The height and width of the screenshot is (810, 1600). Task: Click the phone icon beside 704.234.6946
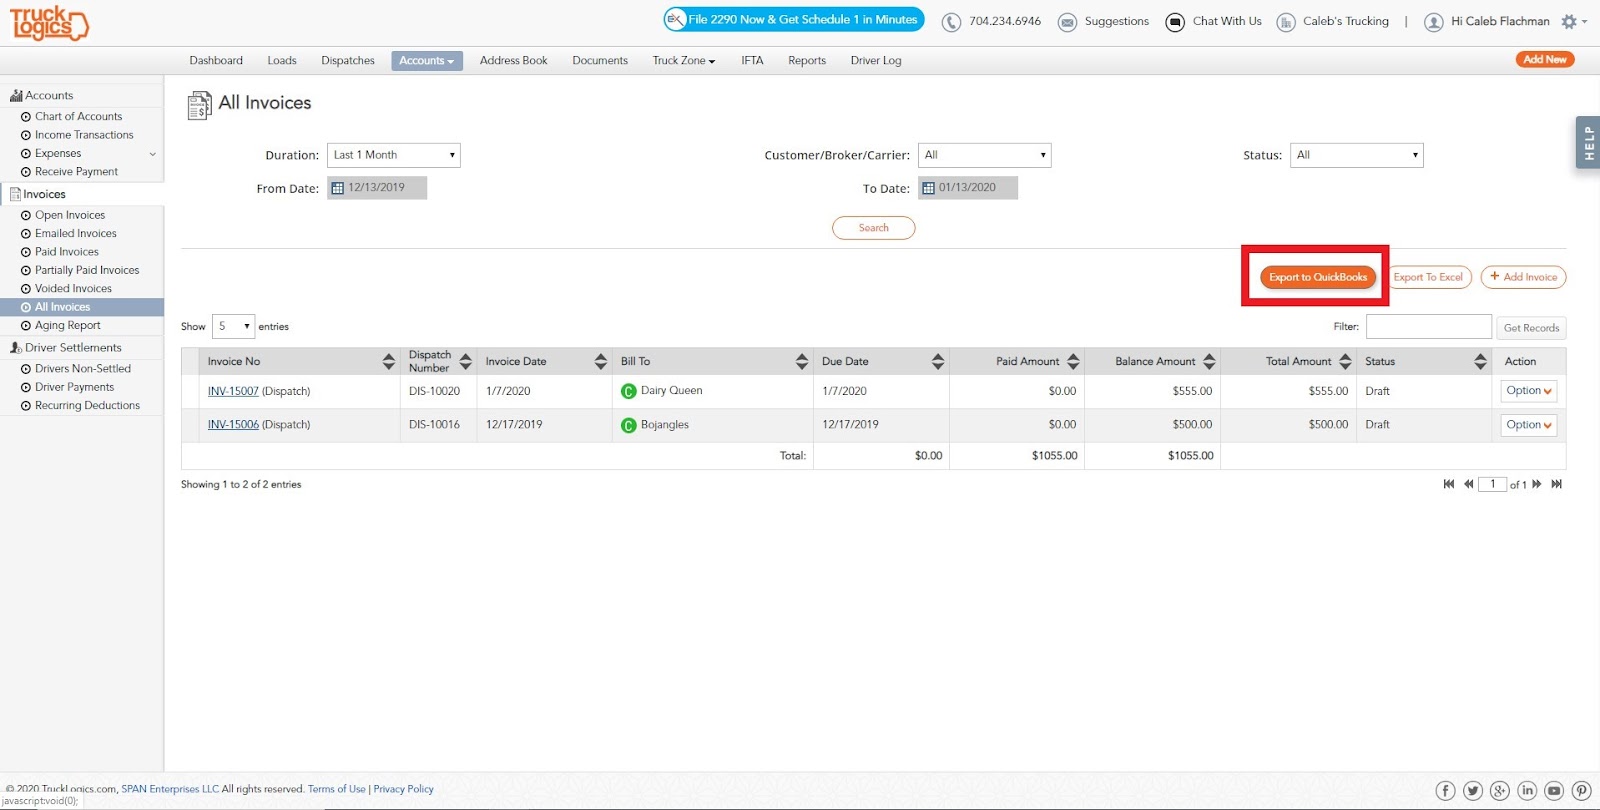[x=951, y=22]
